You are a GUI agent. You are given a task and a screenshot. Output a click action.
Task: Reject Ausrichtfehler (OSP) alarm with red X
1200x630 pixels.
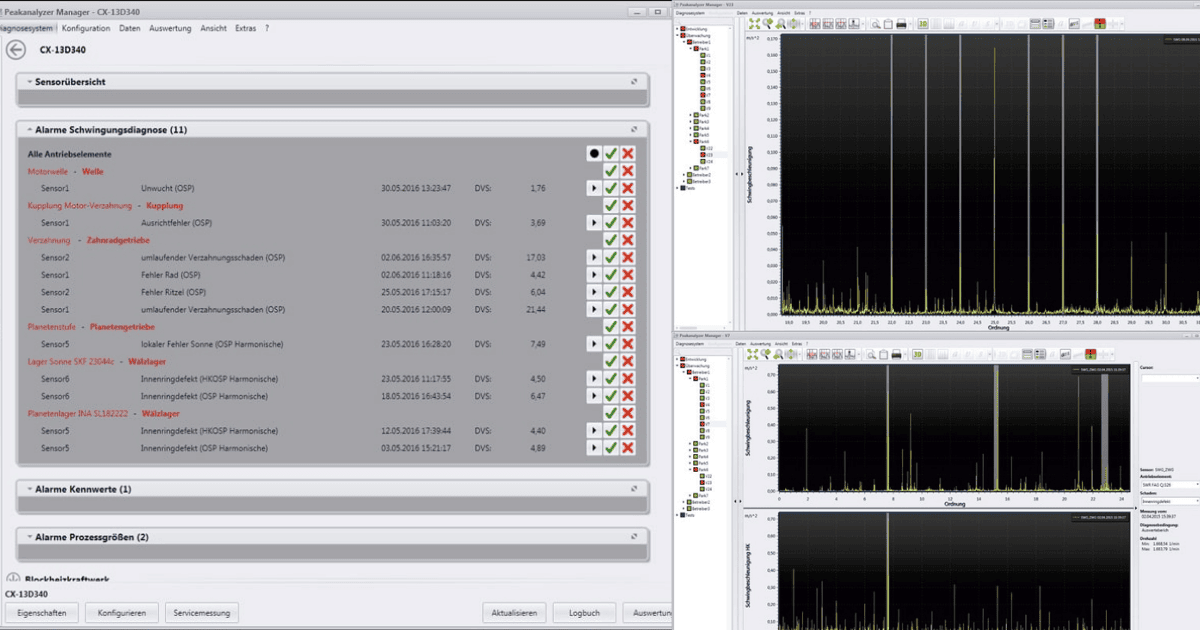pos(628,223)
